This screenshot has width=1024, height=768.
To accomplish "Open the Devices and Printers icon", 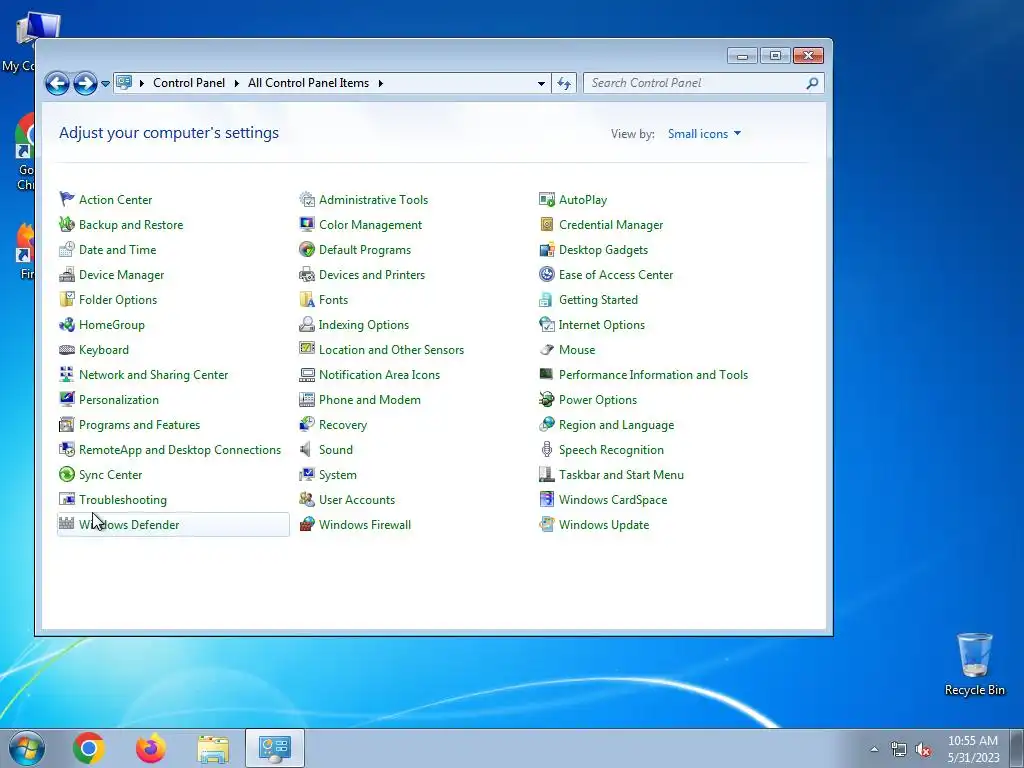I will [307, 274].
